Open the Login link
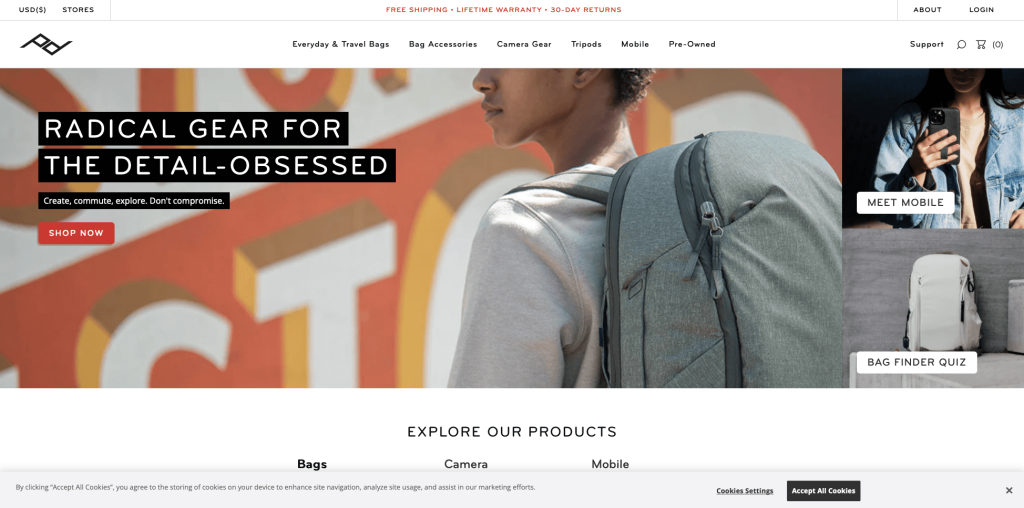This screenshot has width=1024, height=508. pyautogui.click(x=982, y=10)
